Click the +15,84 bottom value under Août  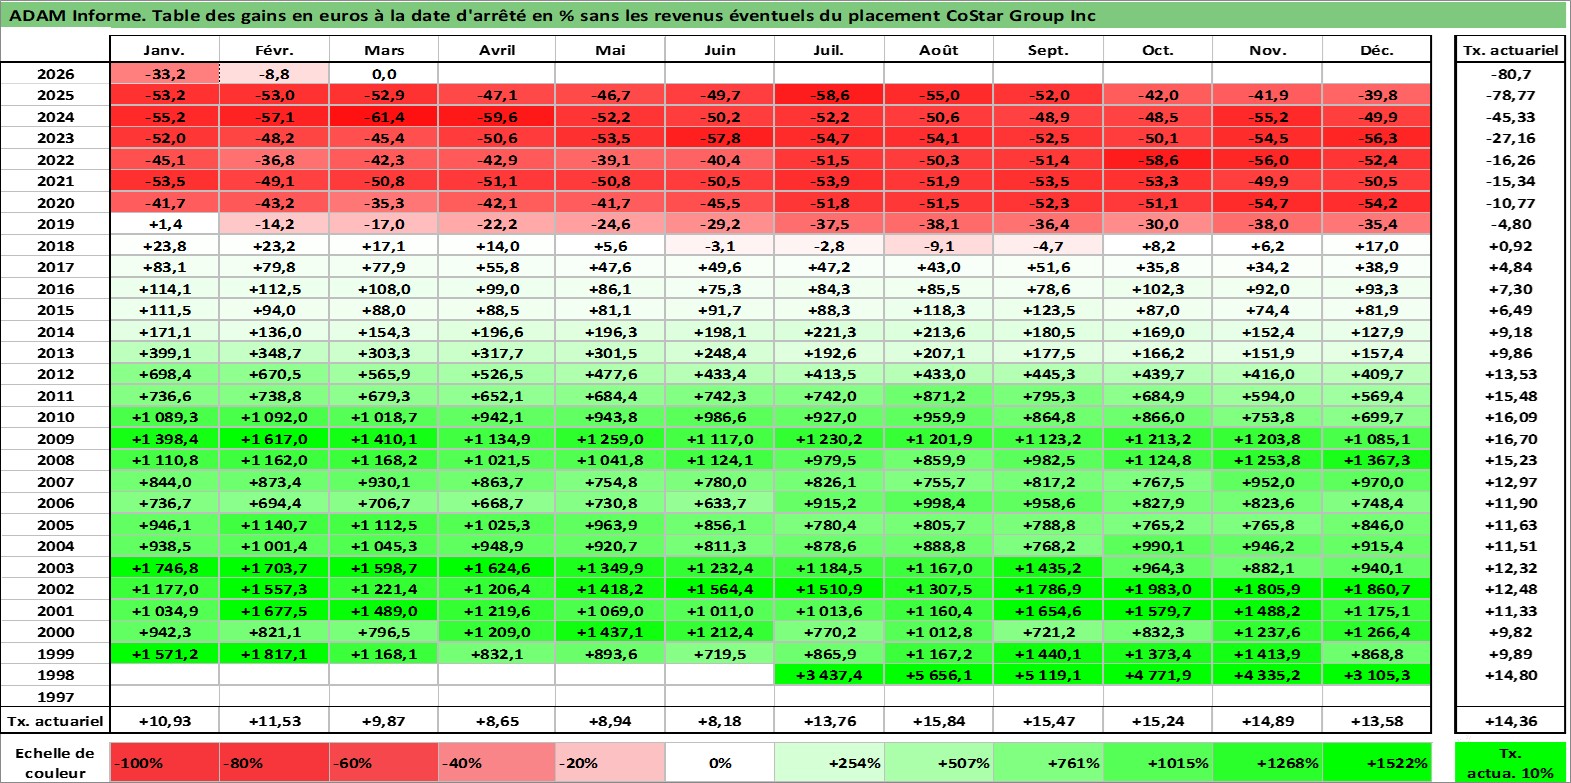point(938,721)
